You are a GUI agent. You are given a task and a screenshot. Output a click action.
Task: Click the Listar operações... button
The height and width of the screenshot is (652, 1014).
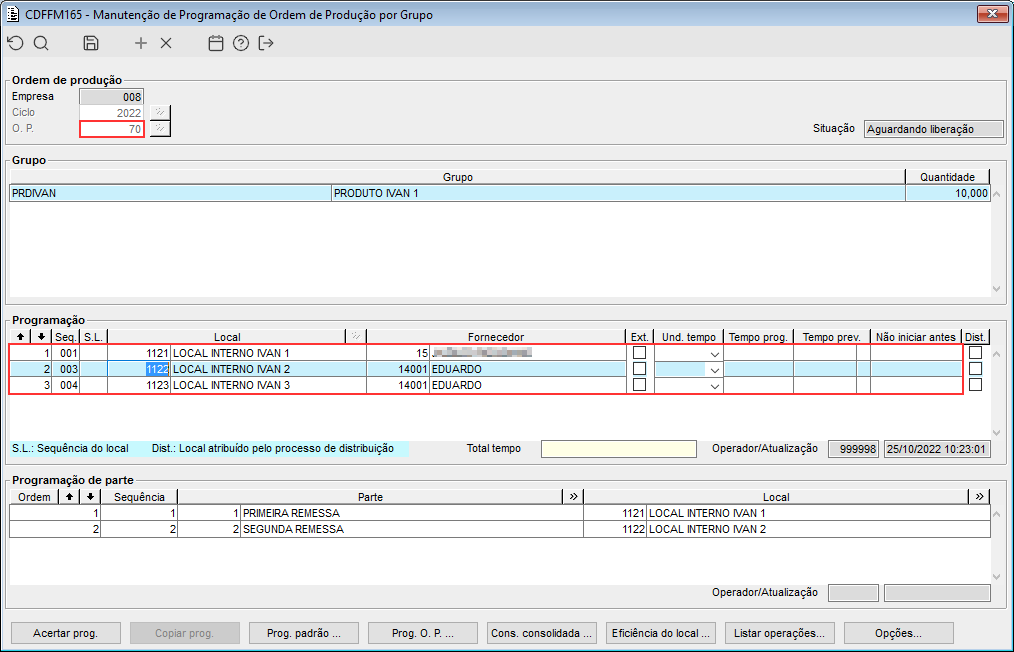[x=780, y=633]
